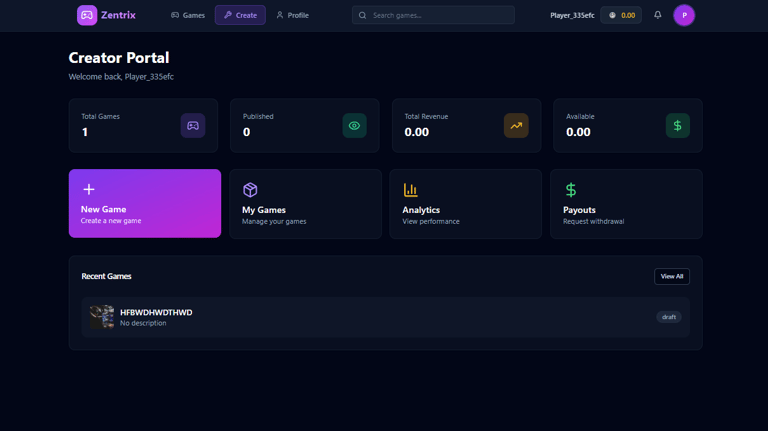Click the Games tab controller icon
The height and width of the screenshot is (431, 768).
tap(175, 15)
